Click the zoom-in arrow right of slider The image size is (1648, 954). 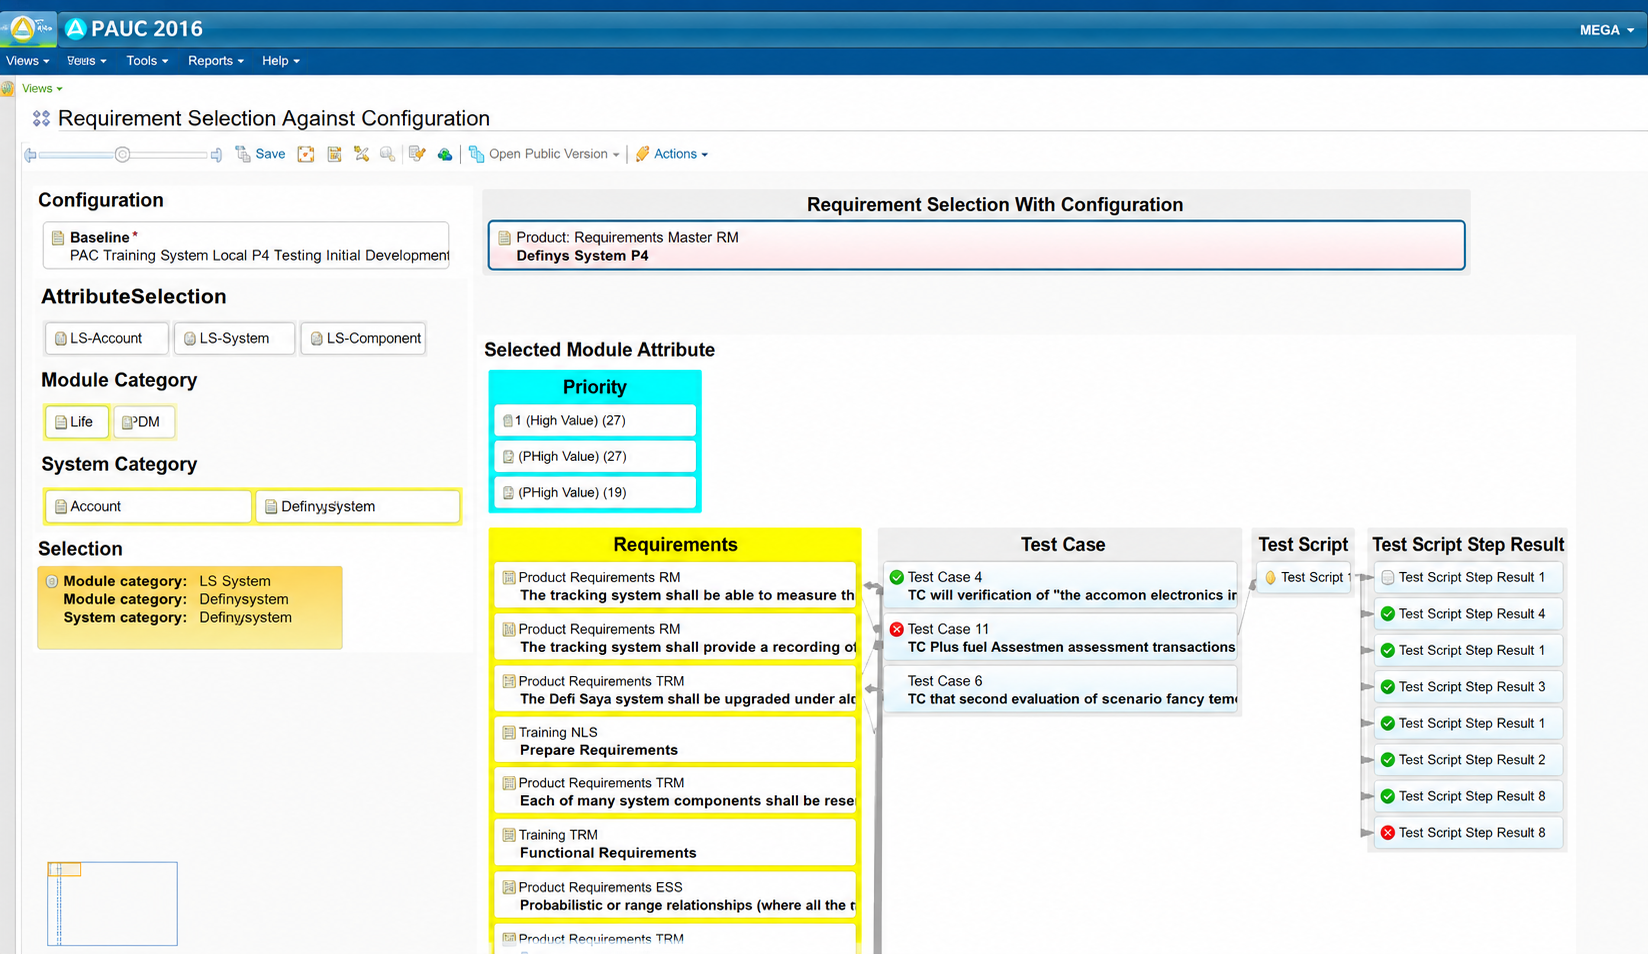[216, 155]
